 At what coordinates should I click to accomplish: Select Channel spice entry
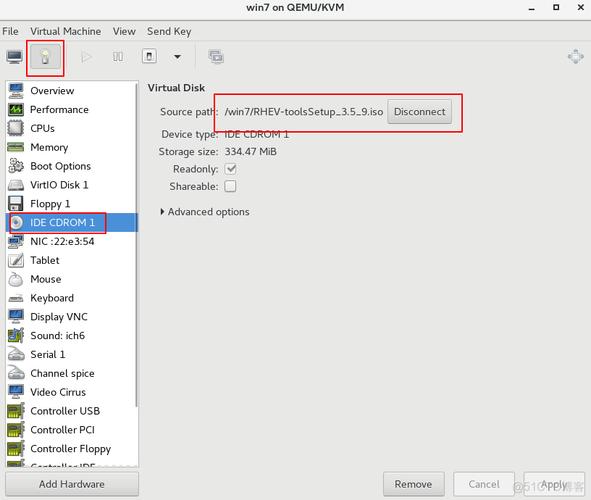71,373
